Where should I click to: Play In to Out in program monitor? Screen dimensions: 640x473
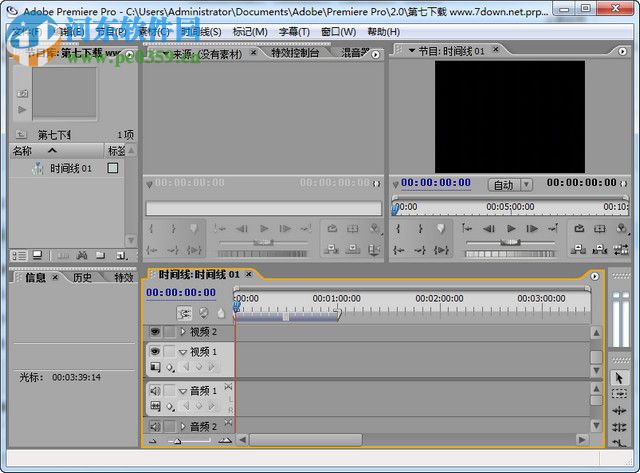[x=441, y=250]
